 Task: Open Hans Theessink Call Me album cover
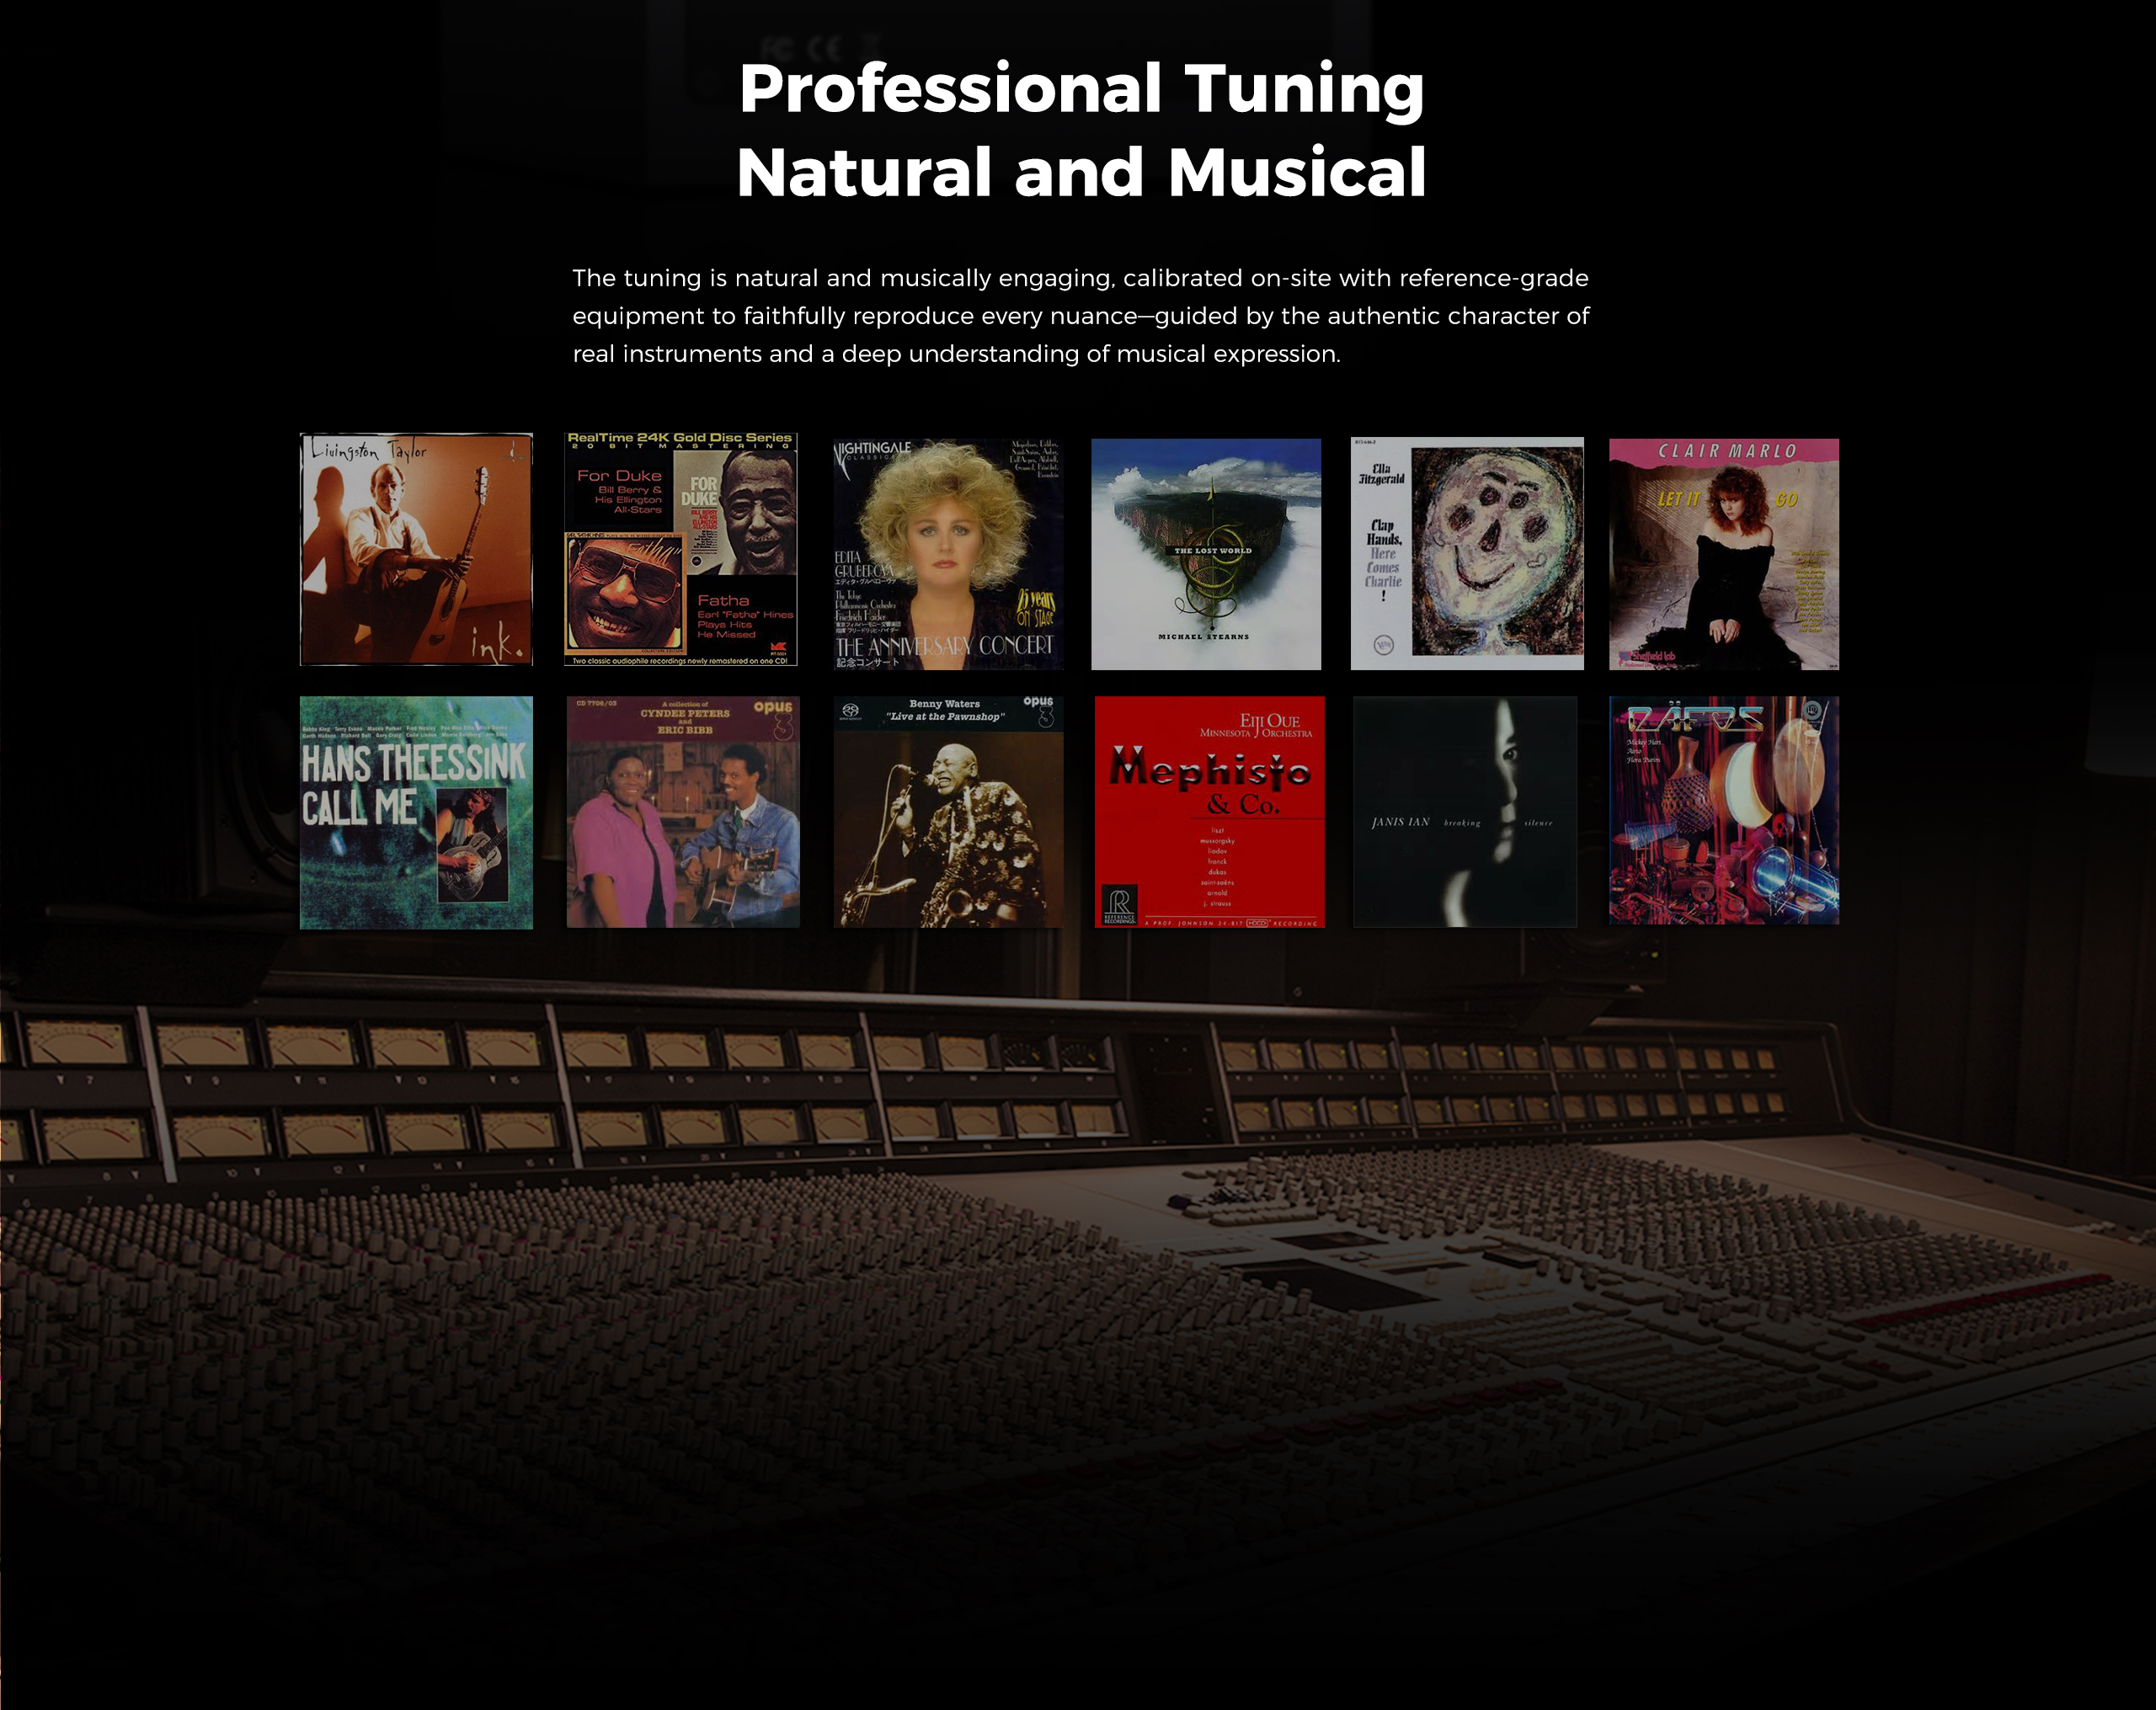click(x=416, y=813)
